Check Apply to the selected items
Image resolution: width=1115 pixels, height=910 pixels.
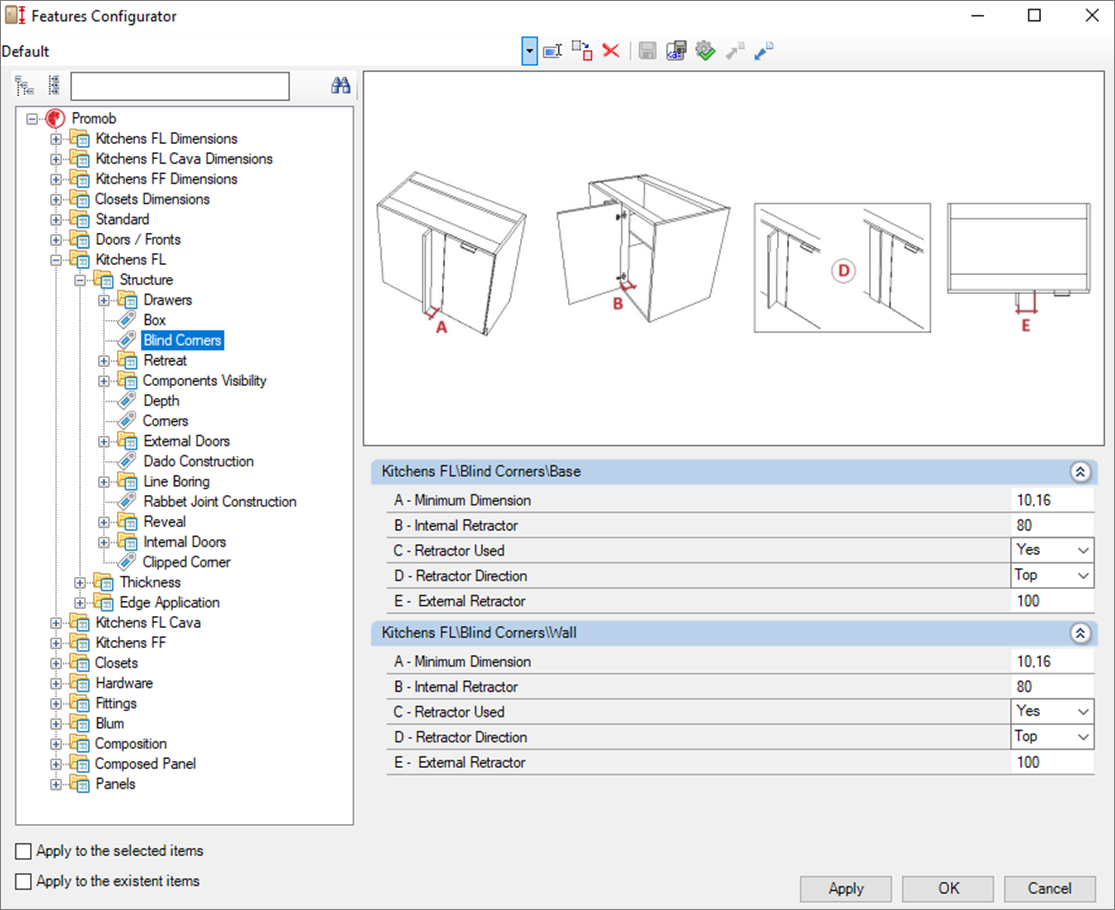pyautogui.click(x=23, y=851)
